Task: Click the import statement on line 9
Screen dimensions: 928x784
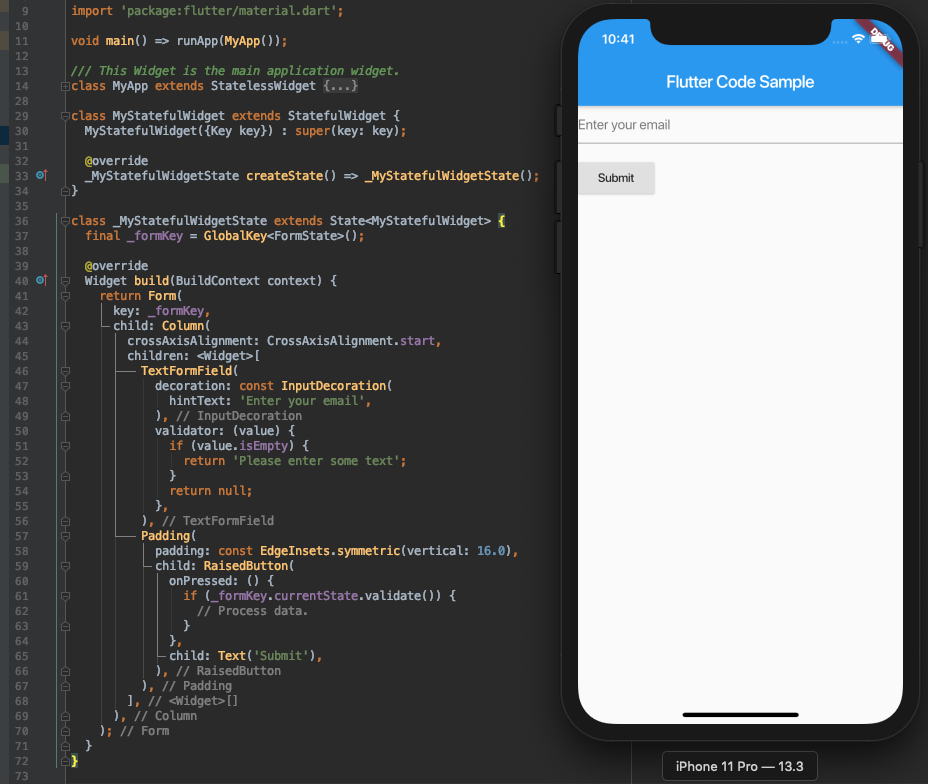Action: click(x=207, y=11)
